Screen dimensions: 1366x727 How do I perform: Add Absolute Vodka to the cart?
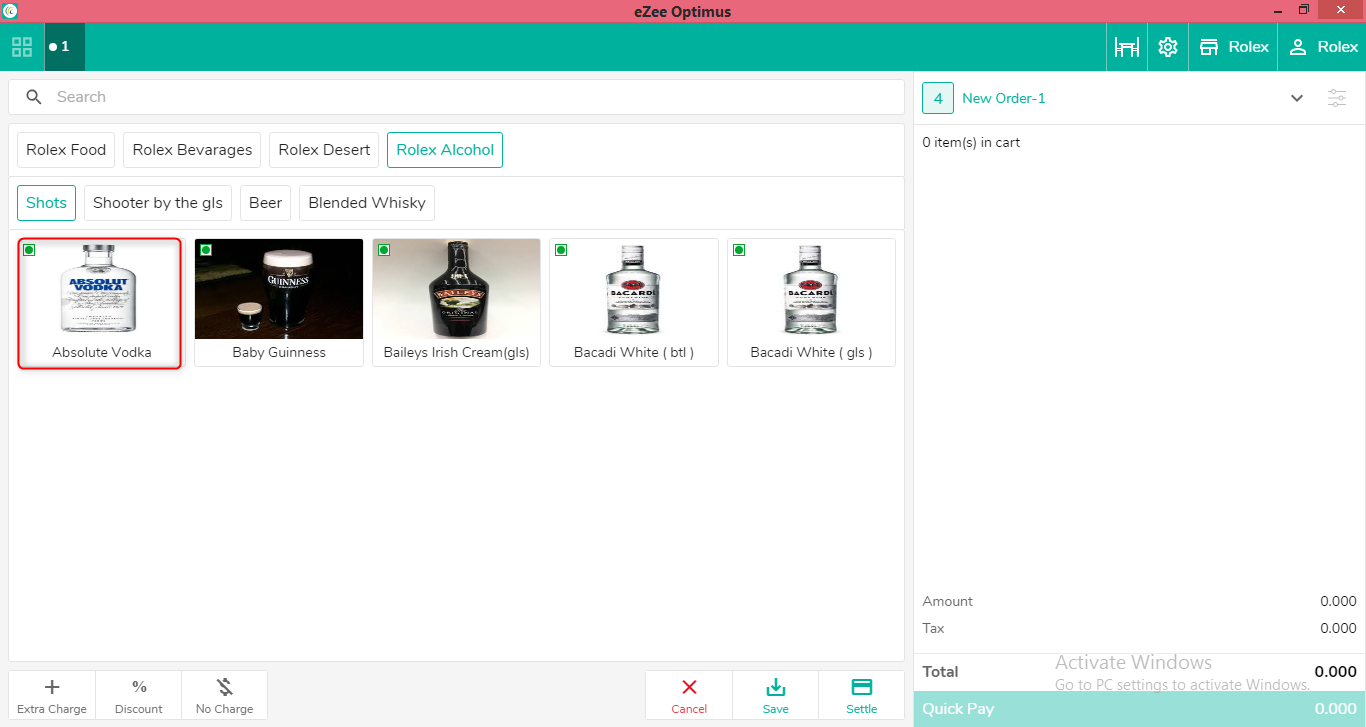101,303
